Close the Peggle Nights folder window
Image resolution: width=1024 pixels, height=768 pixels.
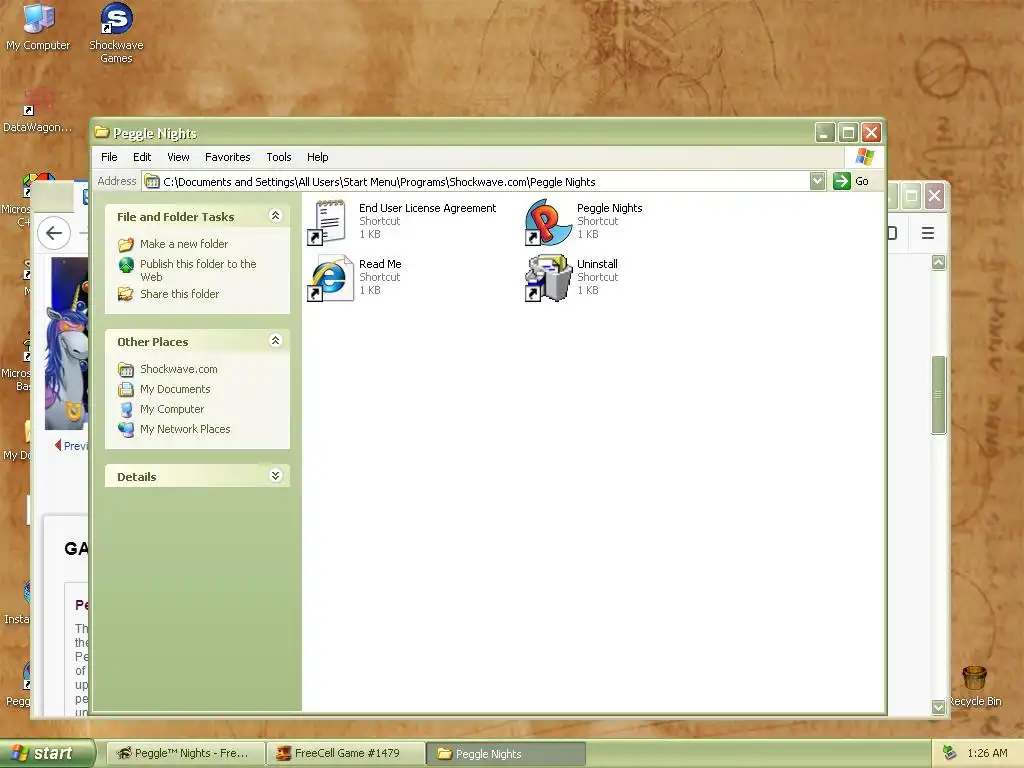[x=871, y=133]
